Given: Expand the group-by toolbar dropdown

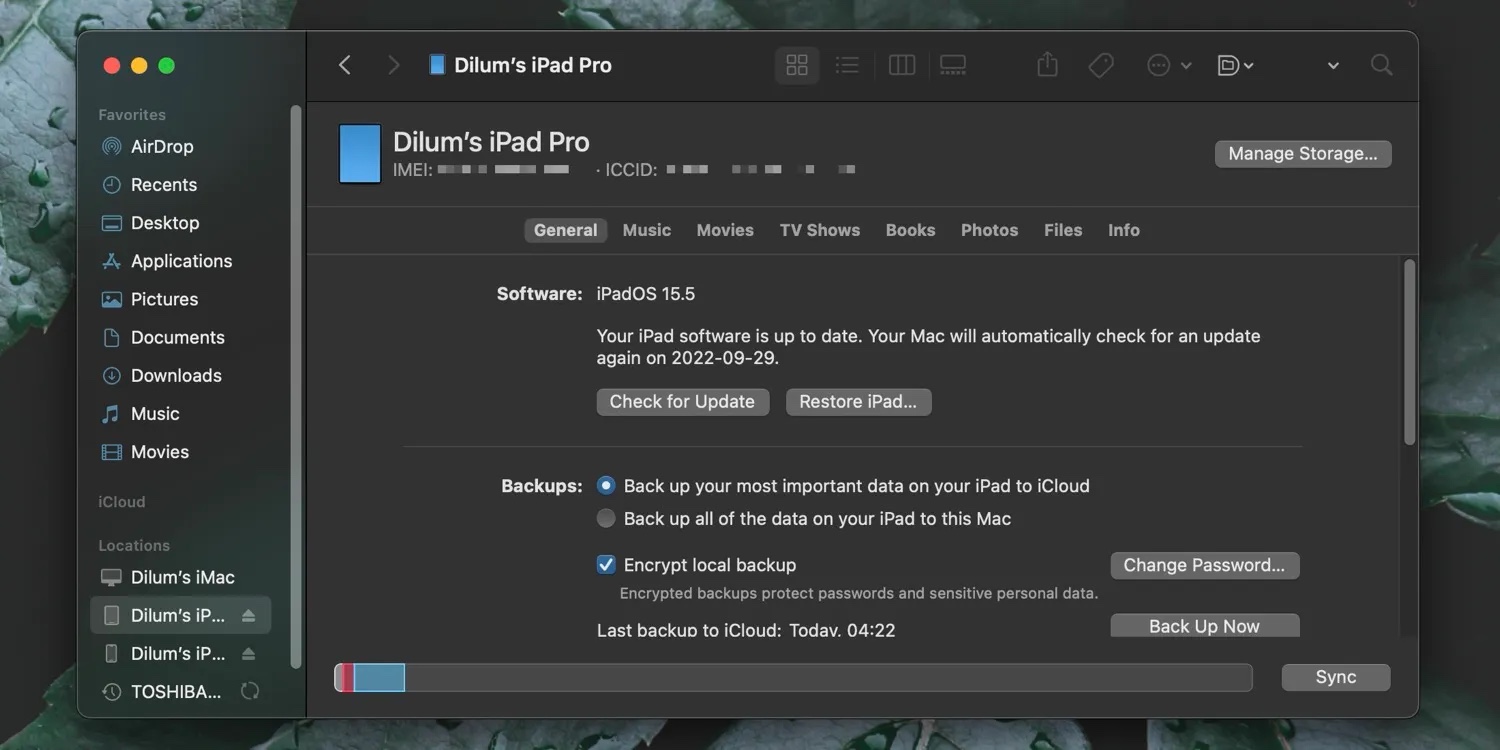Looking at the screenshot, I should point(1236,66).
